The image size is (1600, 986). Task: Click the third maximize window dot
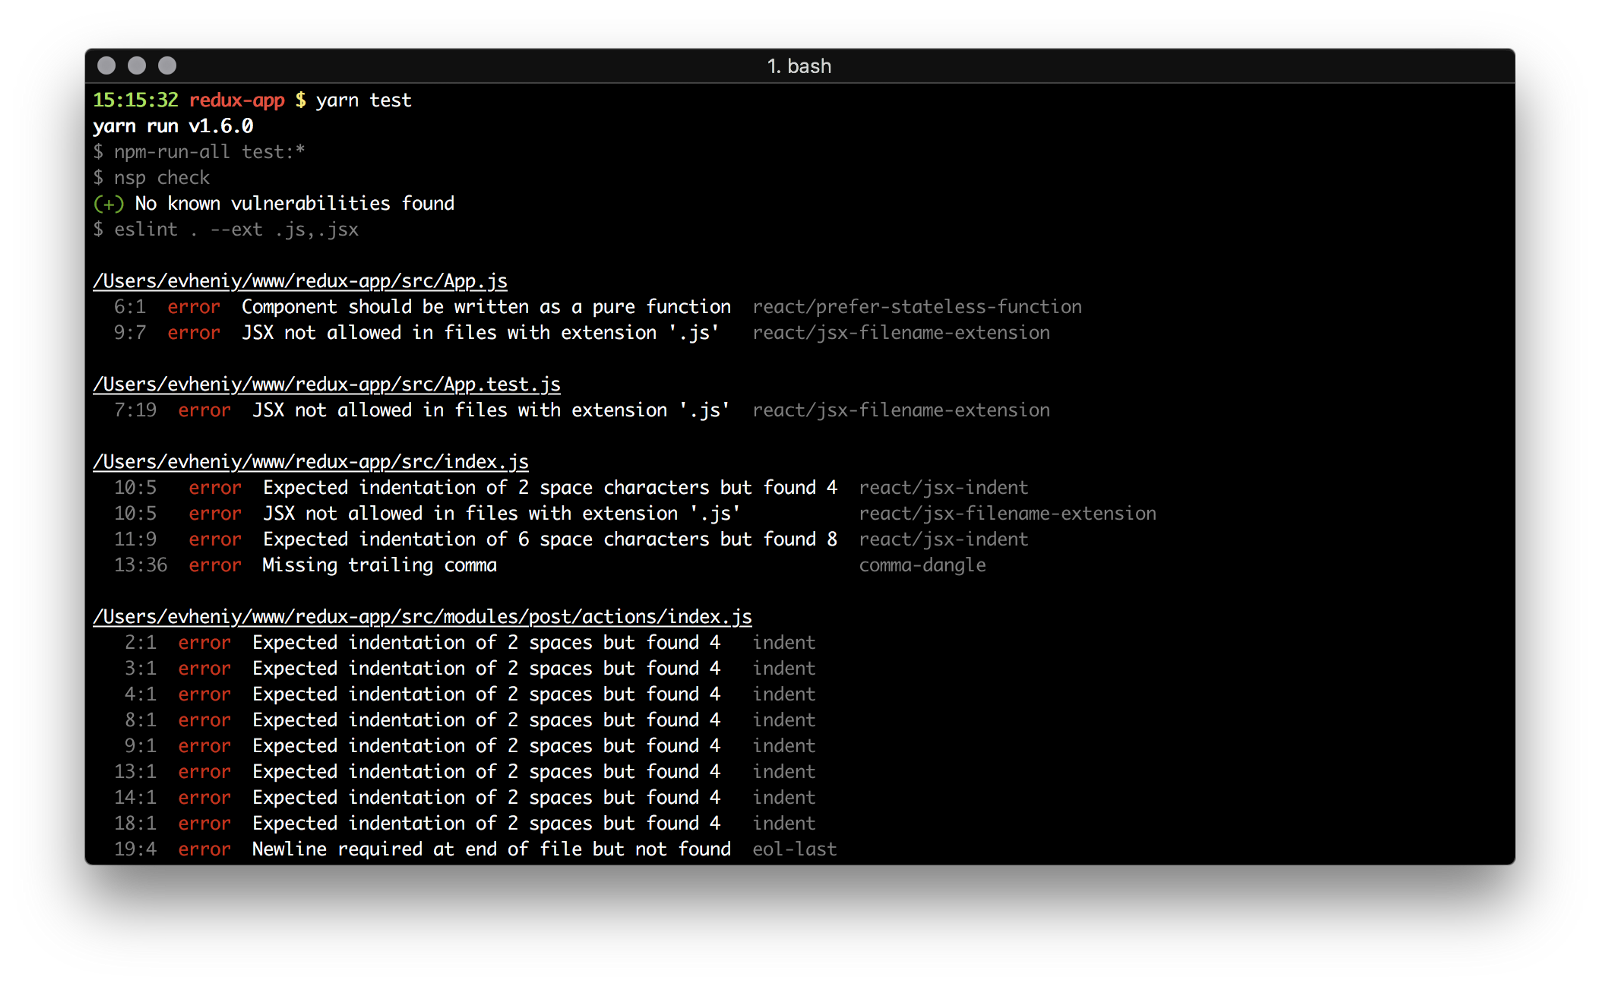pyautogui.click(x=167, y=66)
